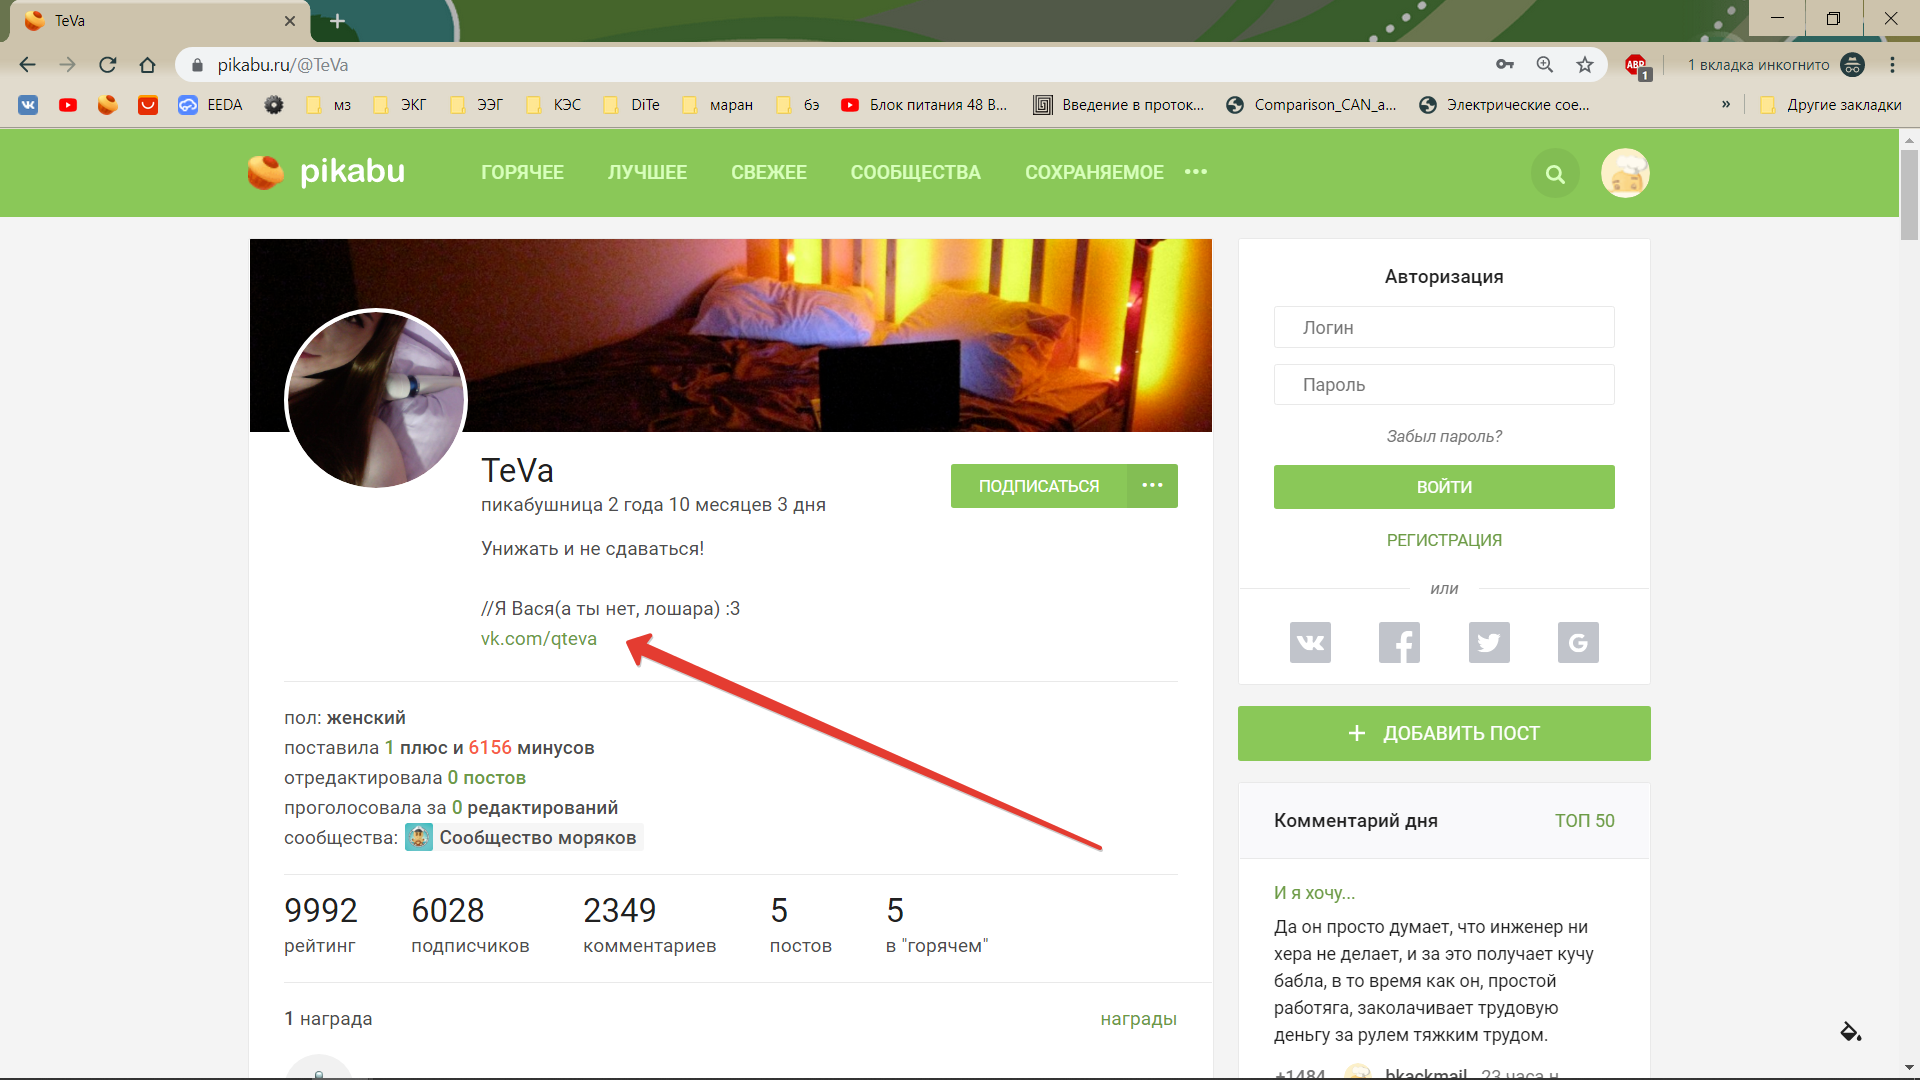This screenshot has width=1920, height=1080.
Task: Log in with VK social icon
Action: pyautogui.click(x=1310, y=642)
